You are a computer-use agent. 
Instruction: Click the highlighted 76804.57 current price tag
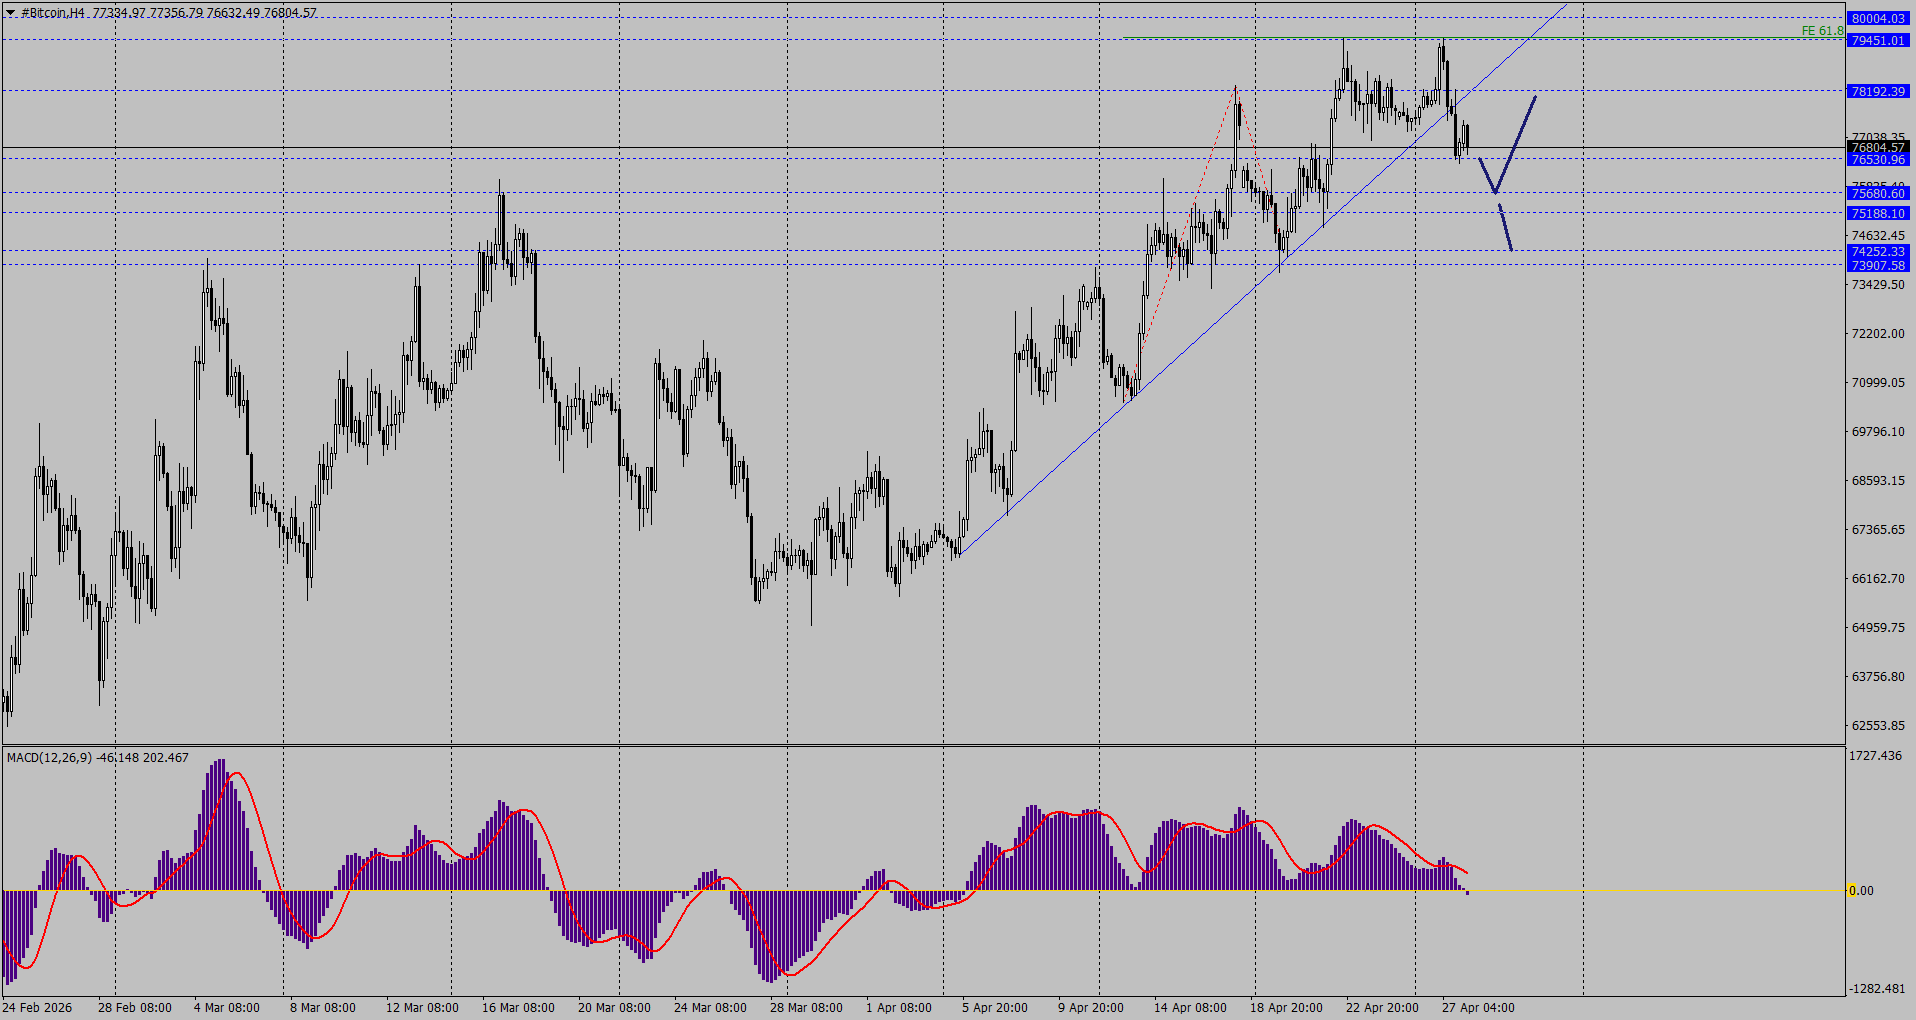pyautogui.click(x=1879, y=147)
